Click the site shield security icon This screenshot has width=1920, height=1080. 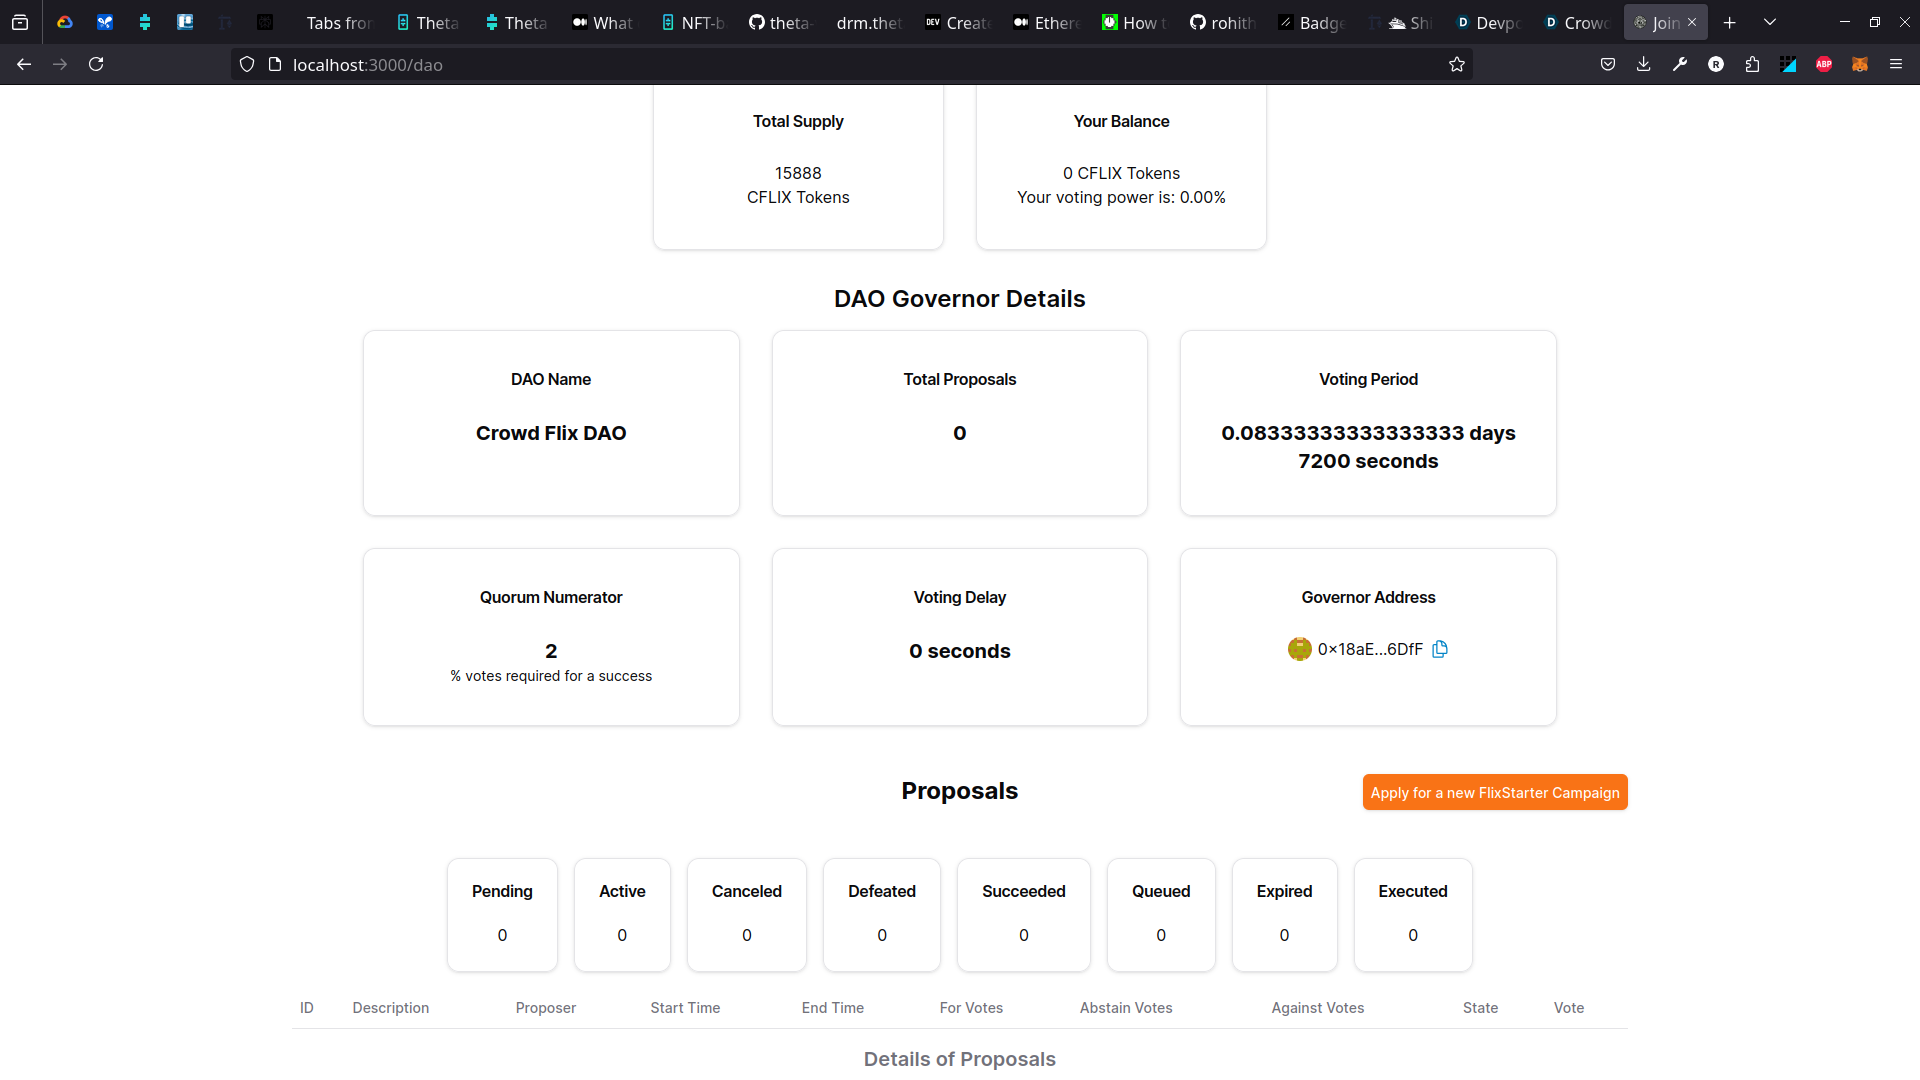point(247,65)
